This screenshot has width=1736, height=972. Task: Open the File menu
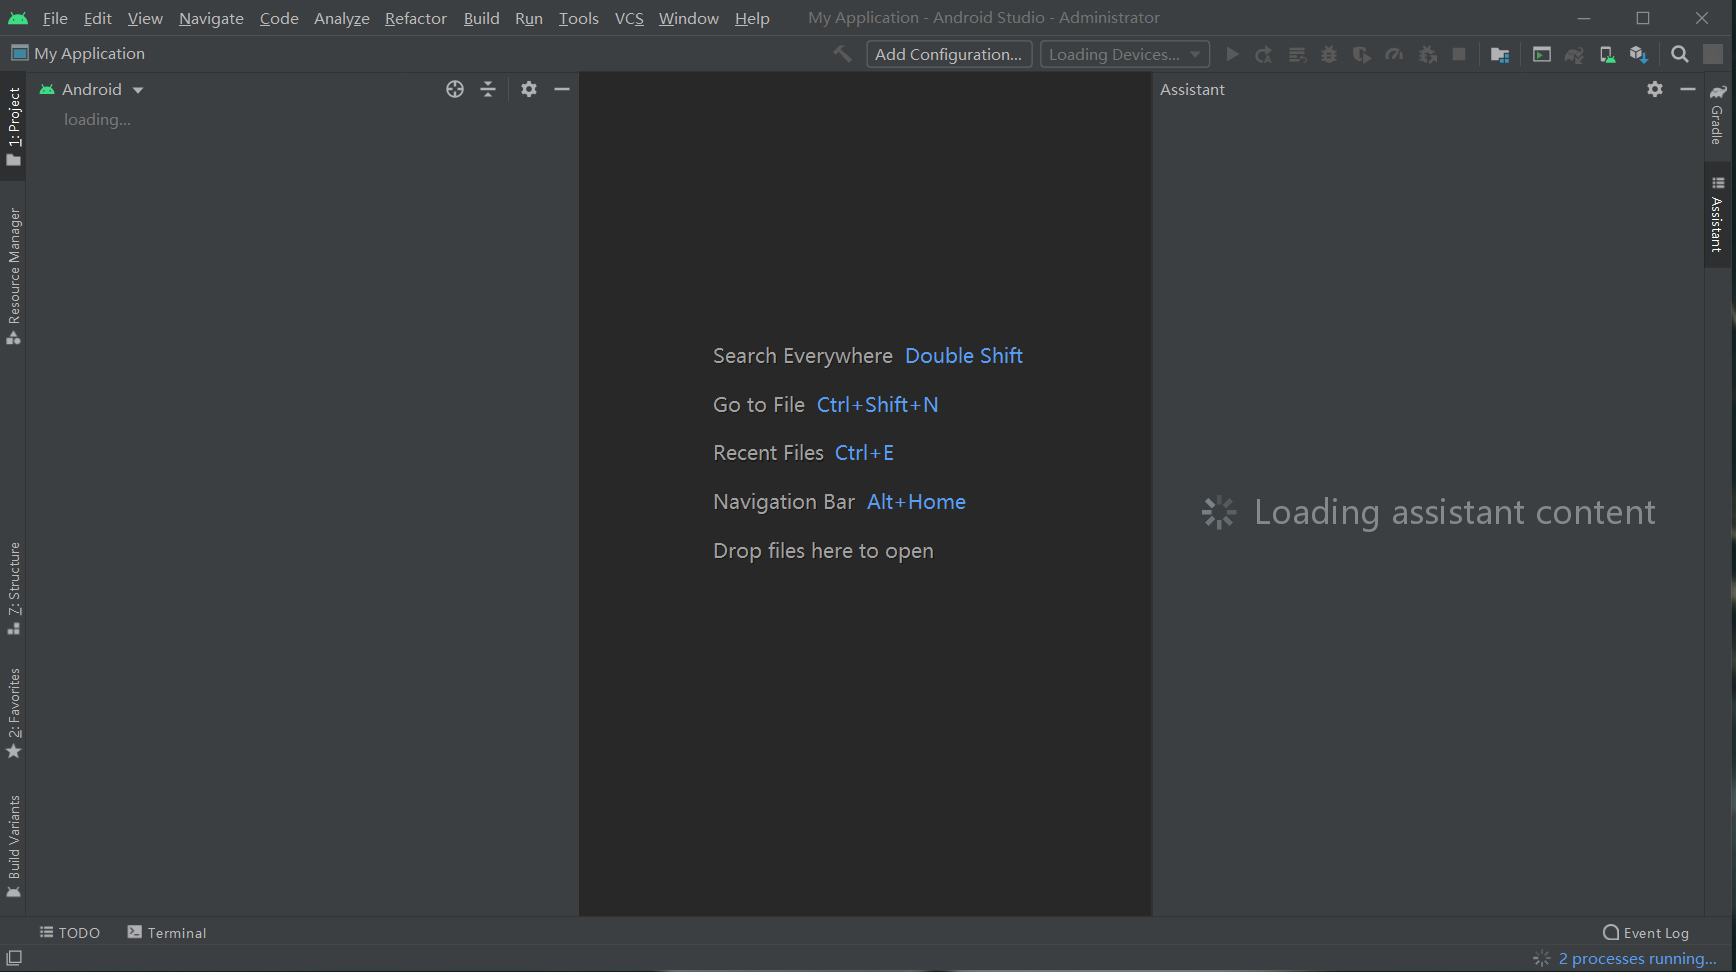55,18
